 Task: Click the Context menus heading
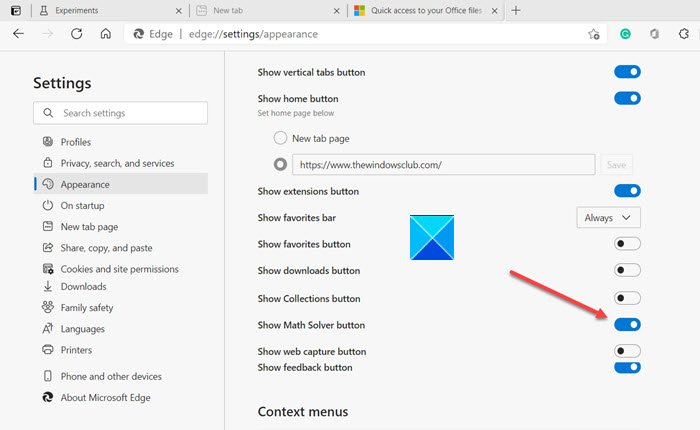point(303,412)
